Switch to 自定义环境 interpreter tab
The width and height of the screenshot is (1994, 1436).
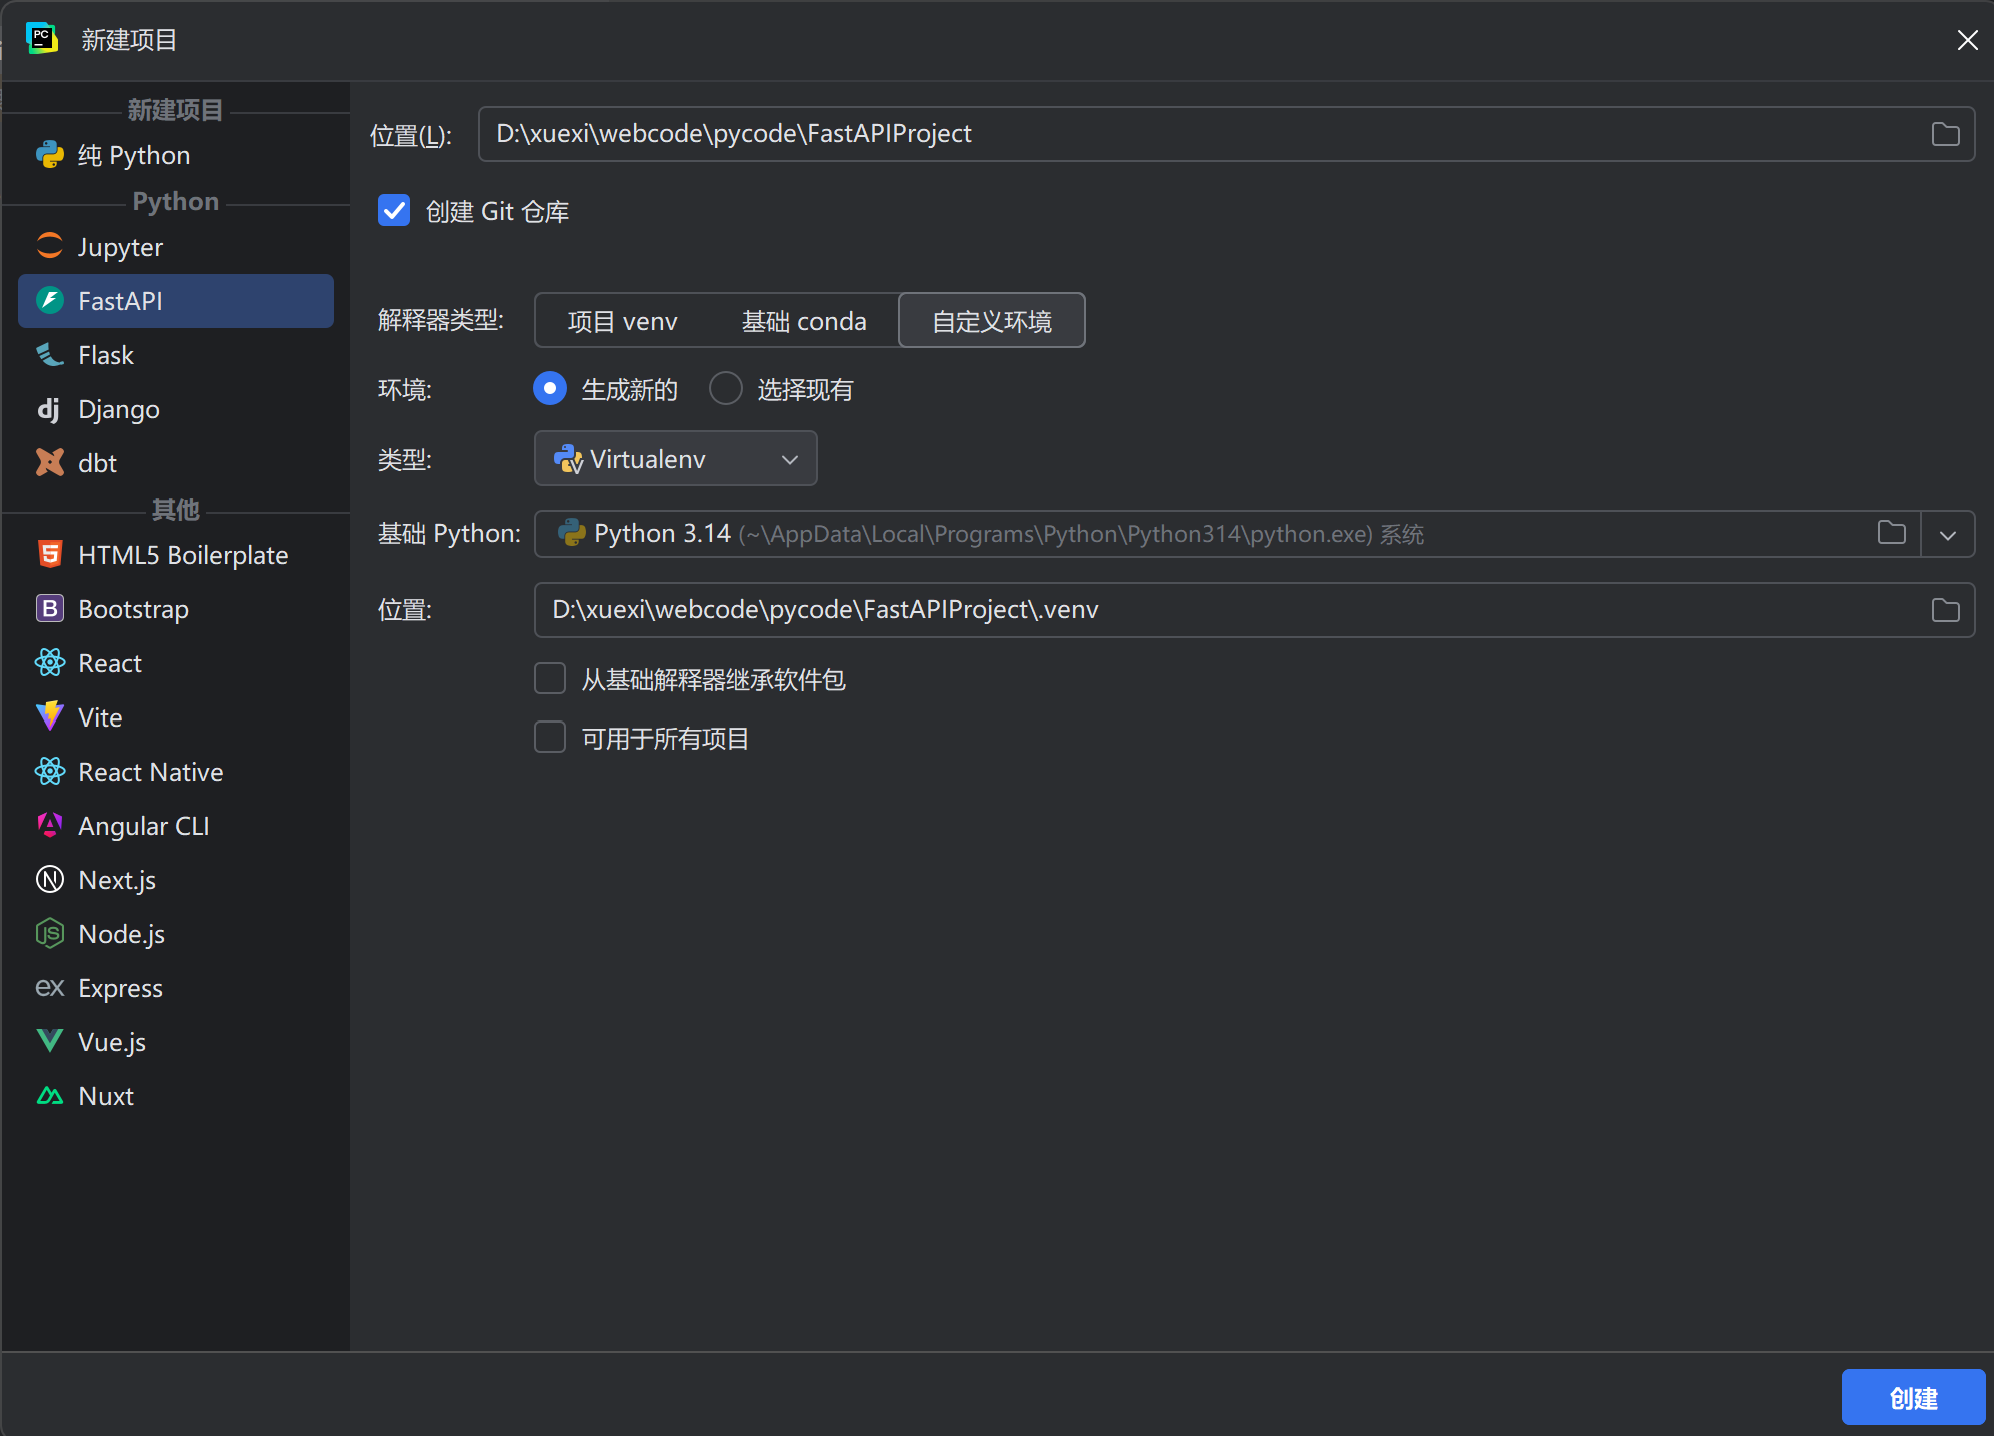(992, 321)
